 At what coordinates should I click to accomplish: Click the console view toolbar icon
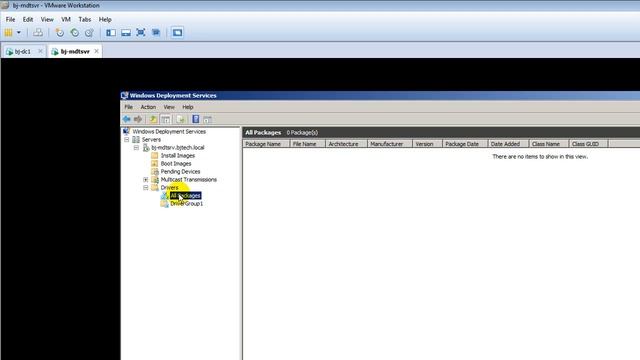(177, 33)
